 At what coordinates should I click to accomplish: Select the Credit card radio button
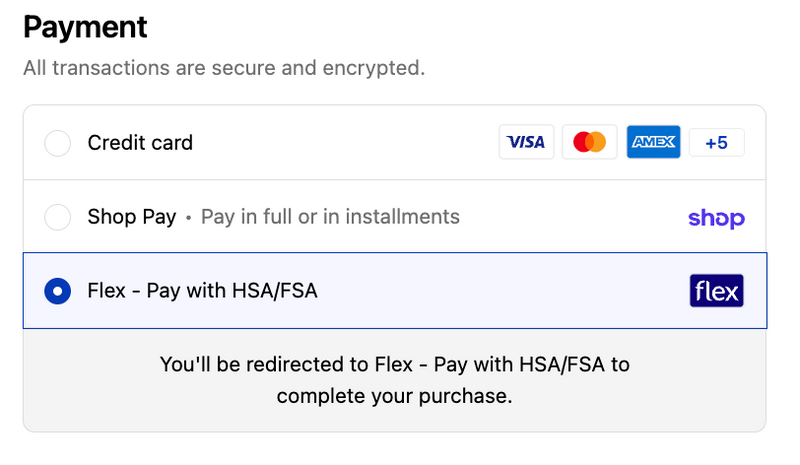[58, 143]
